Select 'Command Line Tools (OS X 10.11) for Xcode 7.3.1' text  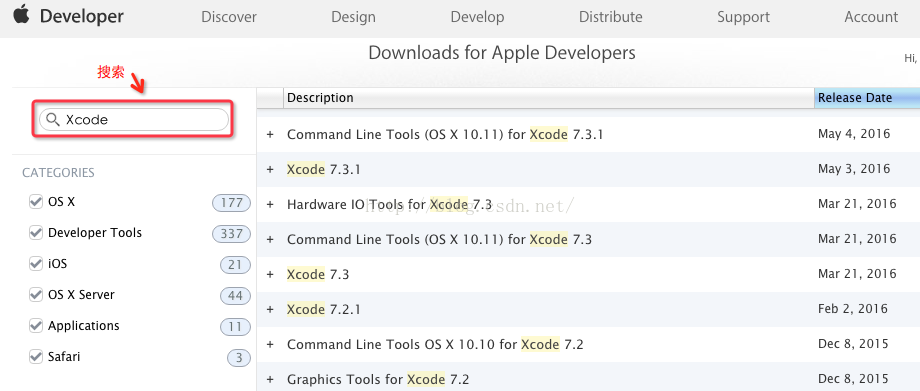[x=445, y=134]
